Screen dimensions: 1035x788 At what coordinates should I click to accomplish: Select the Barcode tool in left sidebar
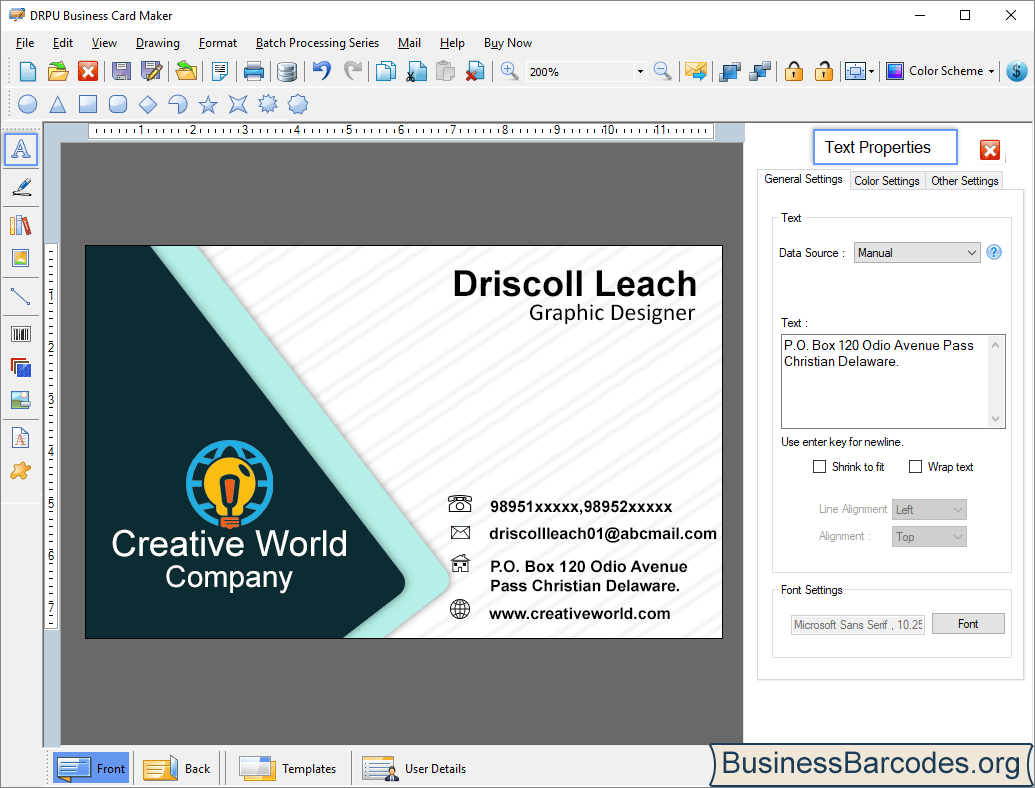tap(21, 334)
